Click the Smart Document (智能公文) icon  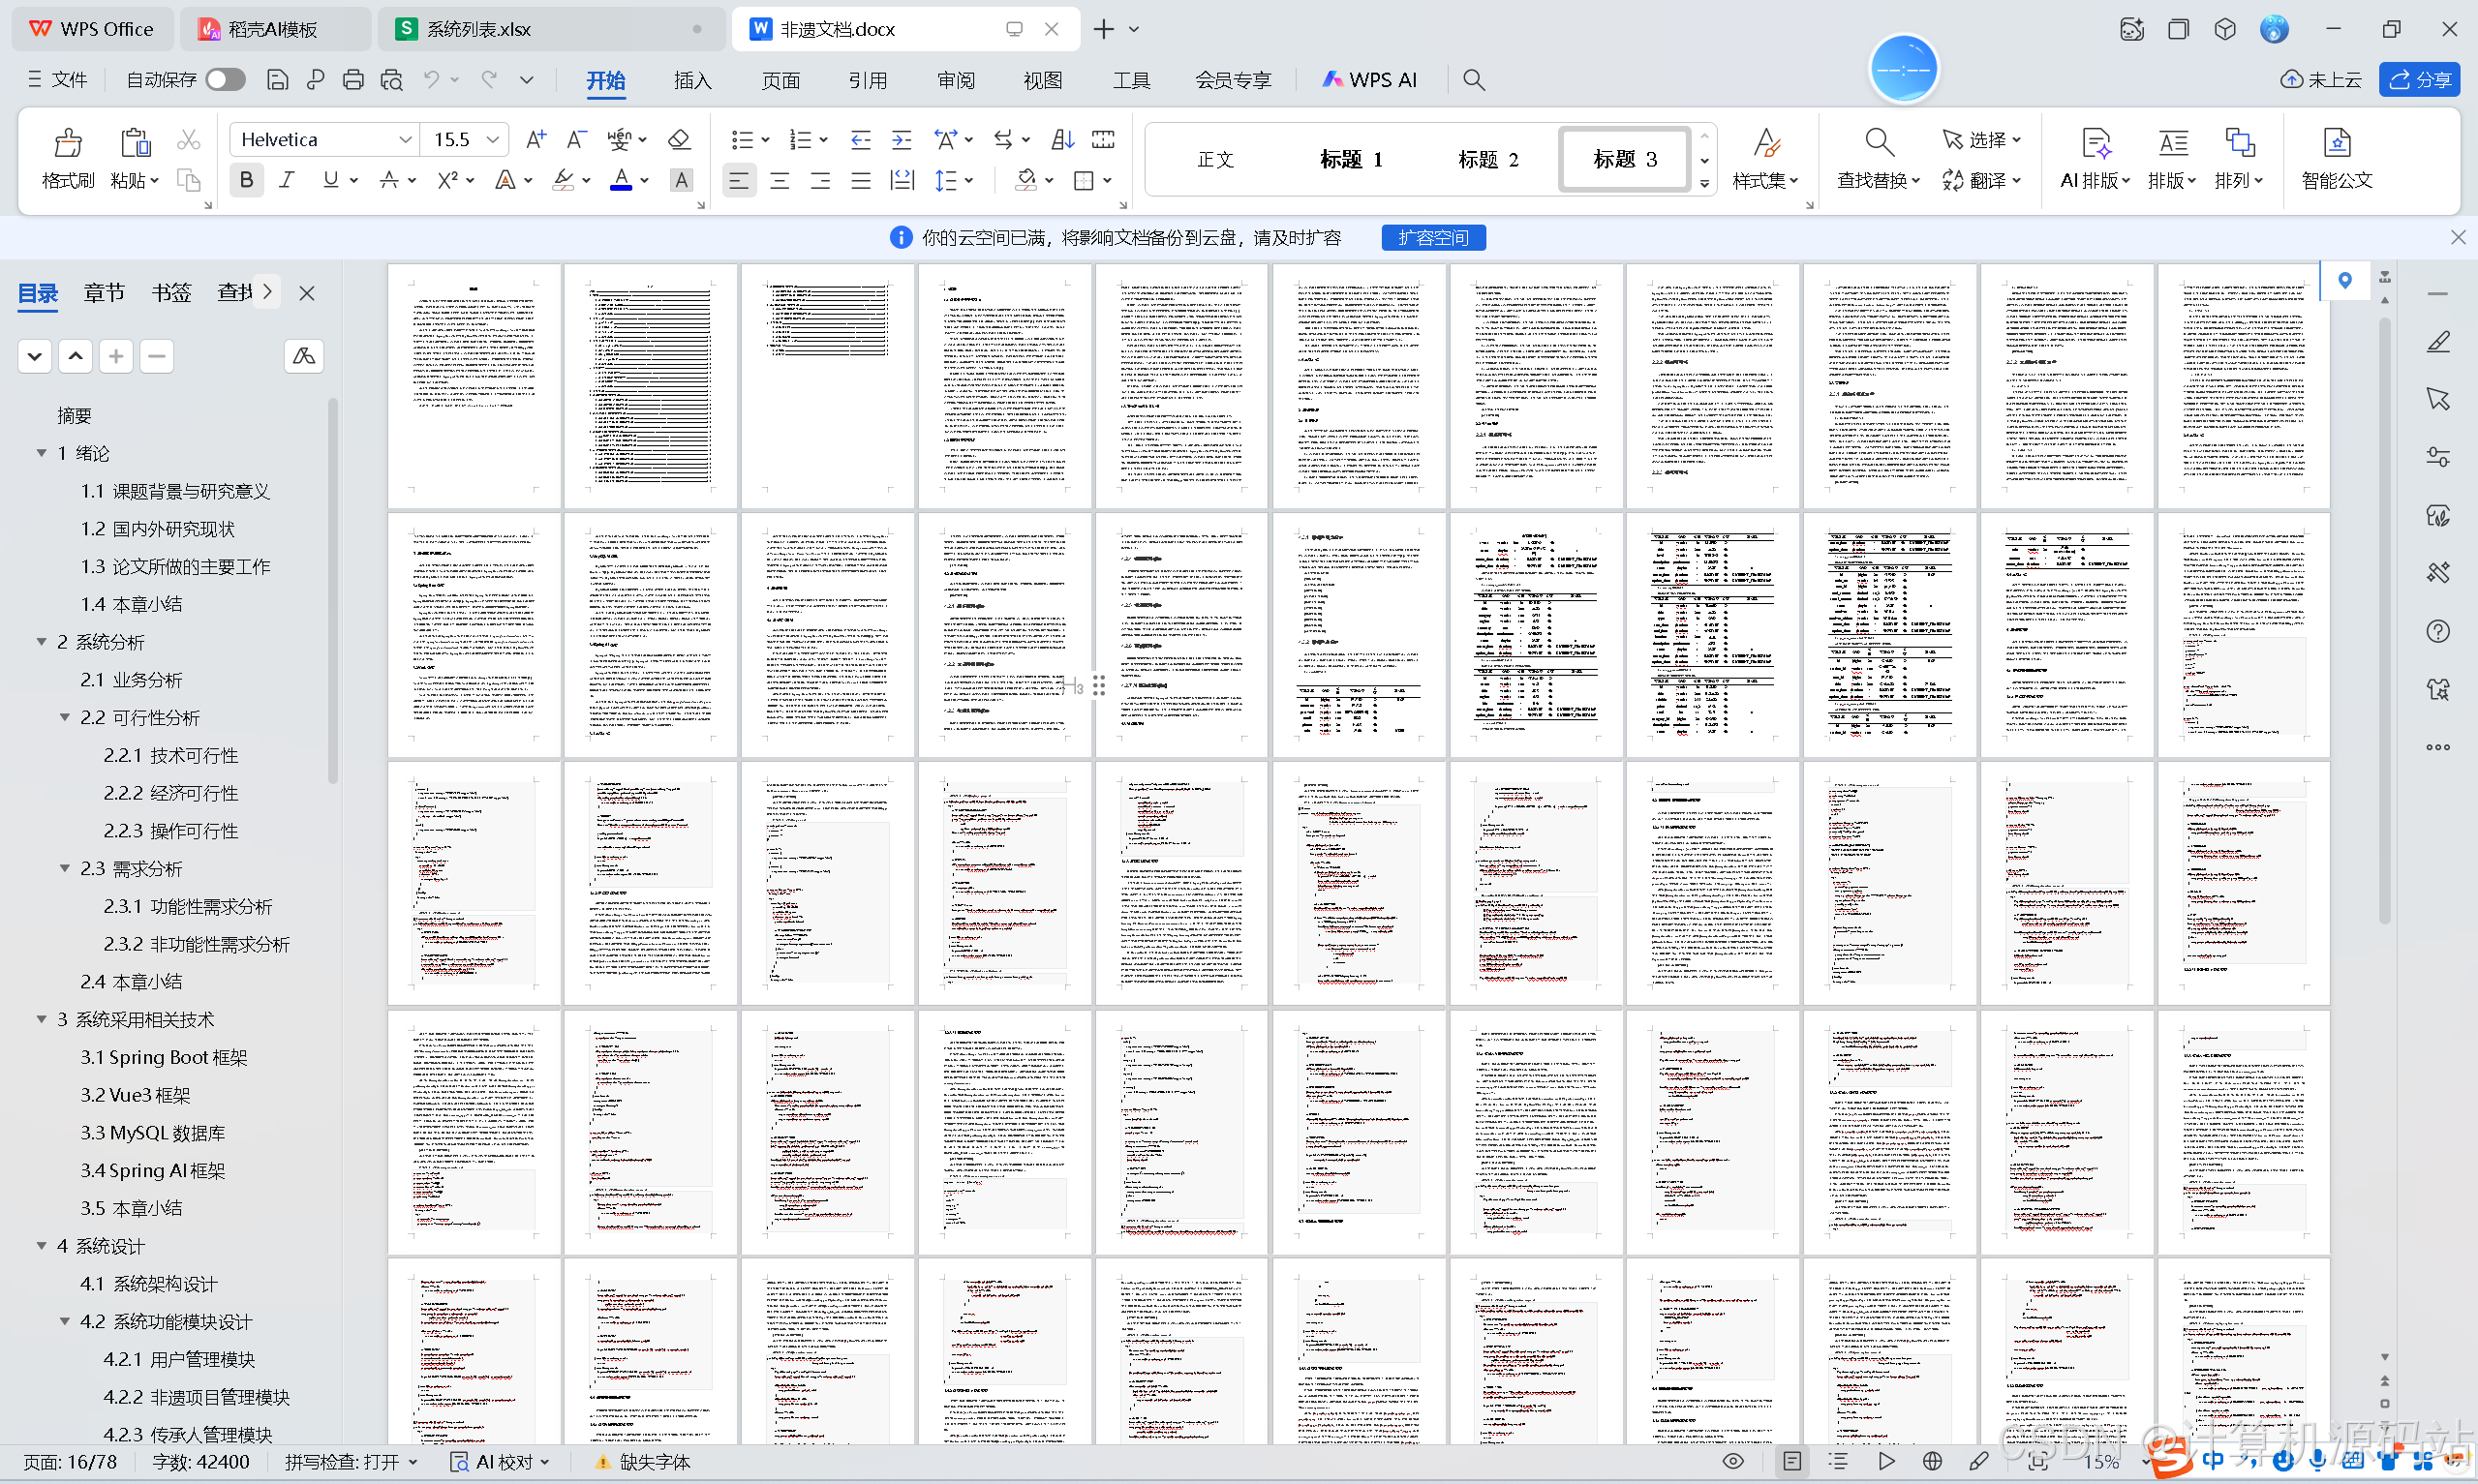2335,144
